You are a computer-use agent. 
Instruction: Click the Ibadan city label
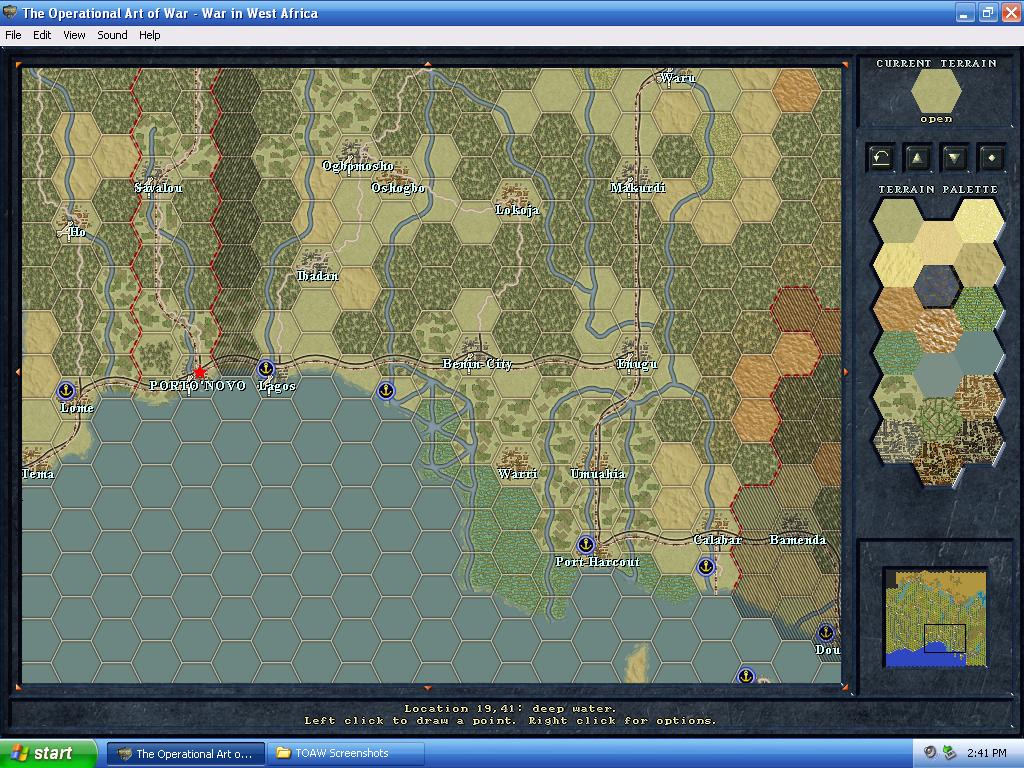point(317,276)
